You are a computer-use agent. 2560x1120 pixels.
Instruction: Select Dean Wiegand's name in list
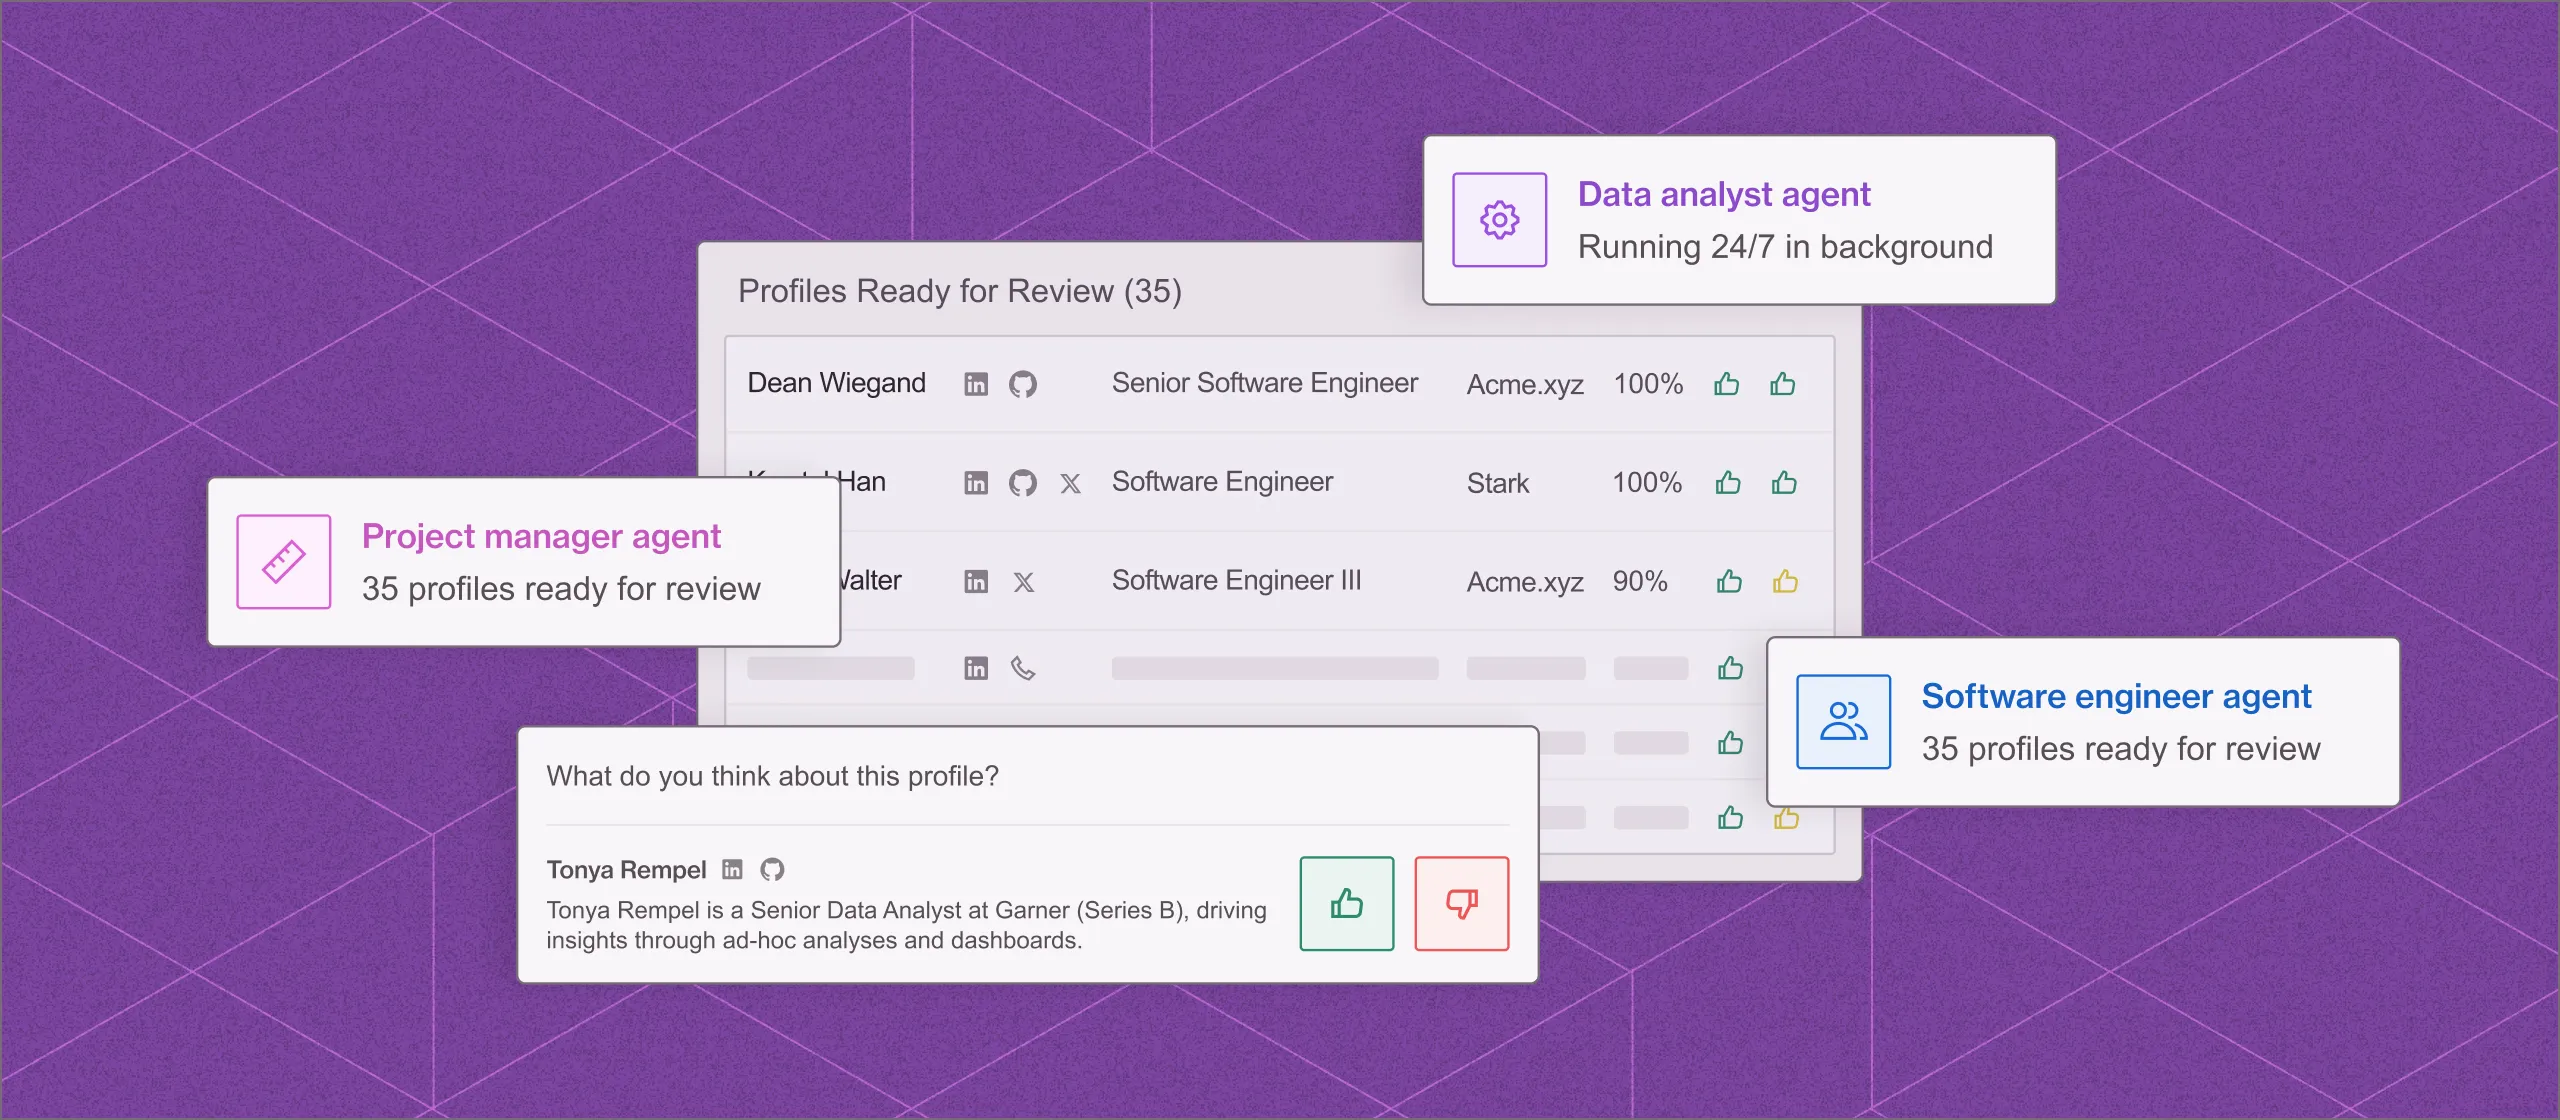coord(836,383)
